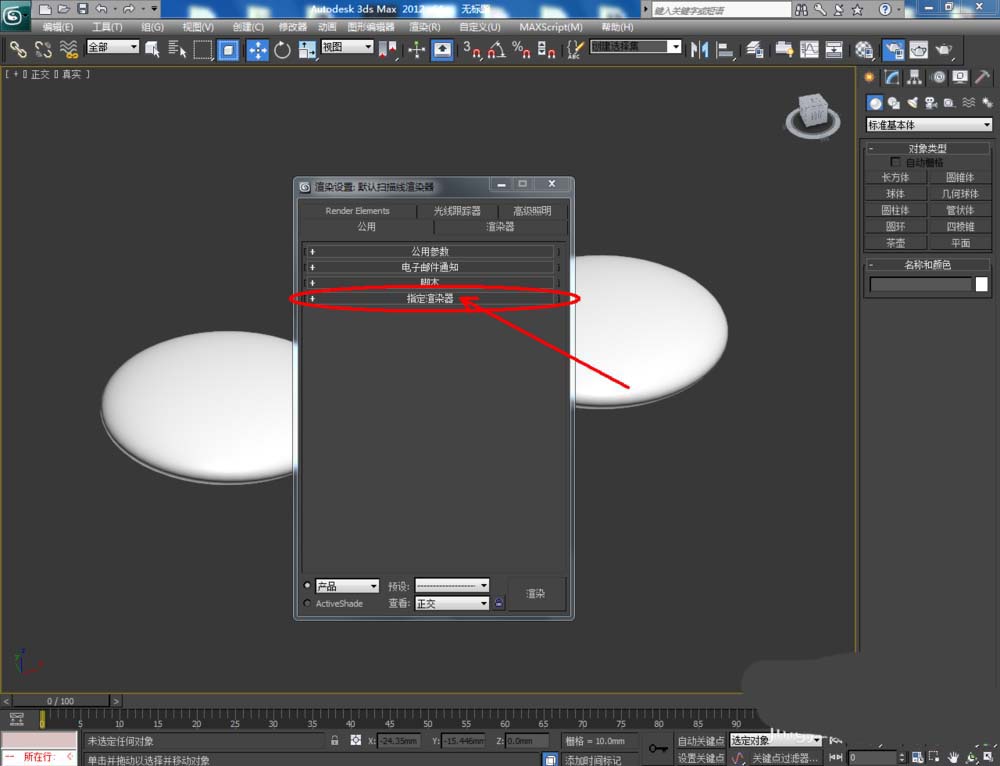Click the Lights category icon in Create panel
Screen dimensions: 1000x766
[913, 103]
